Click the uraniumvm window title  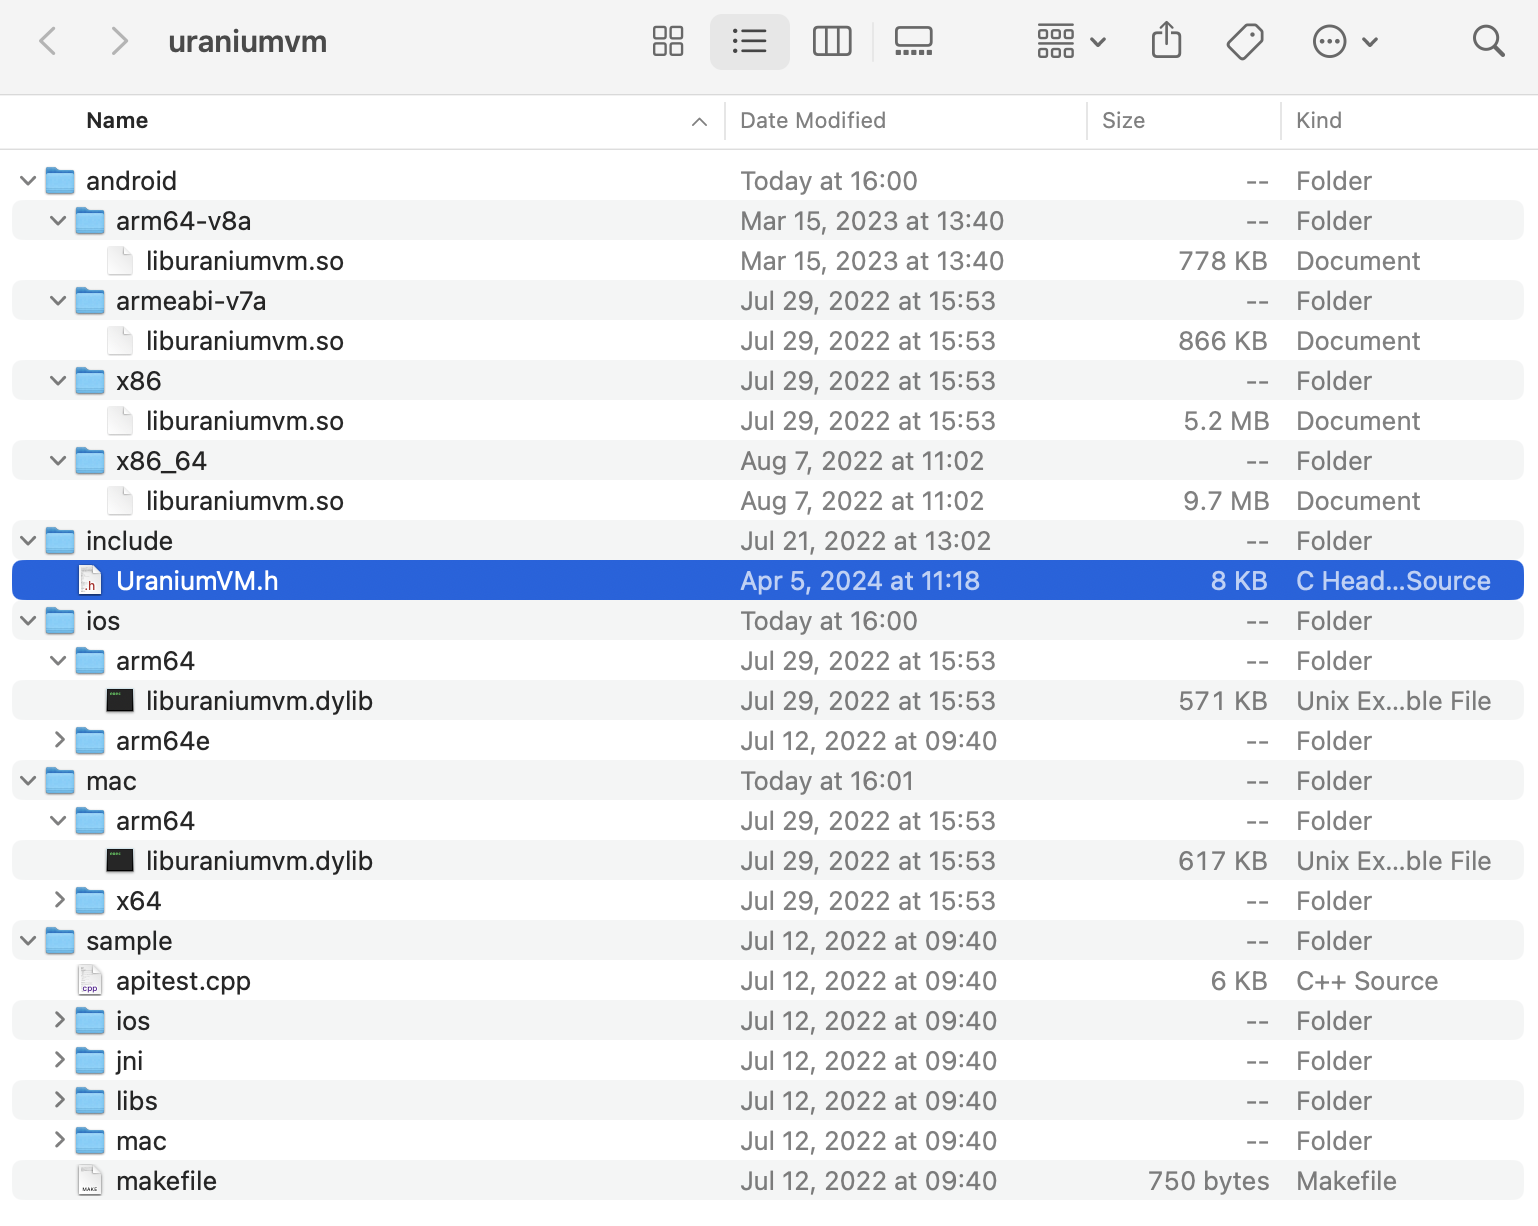pyautogui.click(x=248, y=41)
